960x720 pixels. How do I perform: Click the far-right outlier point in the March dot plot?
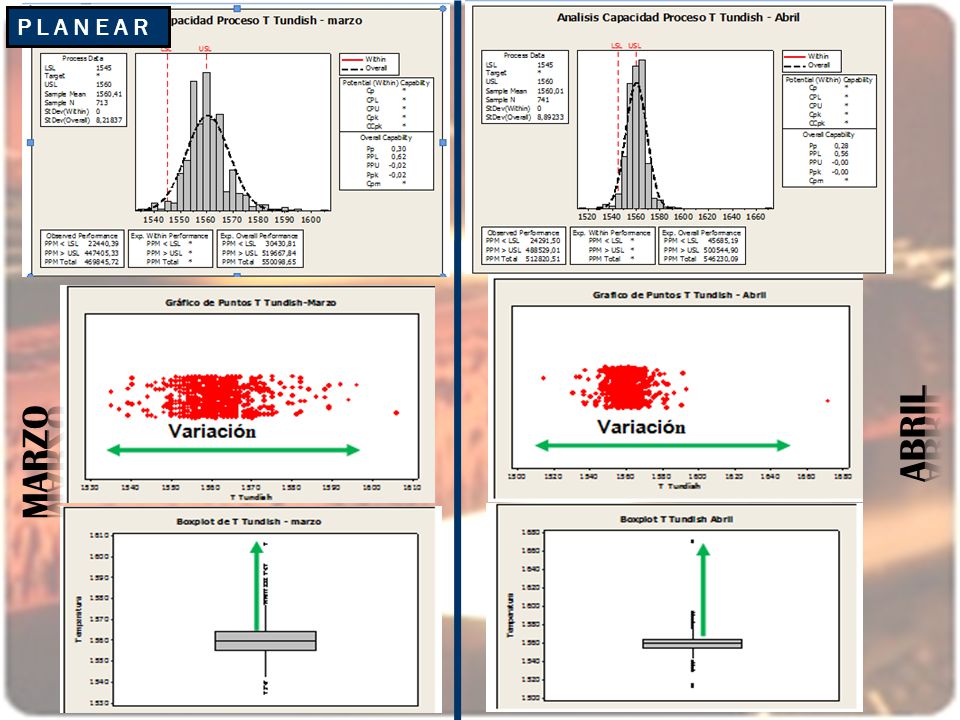coord(396,413)
